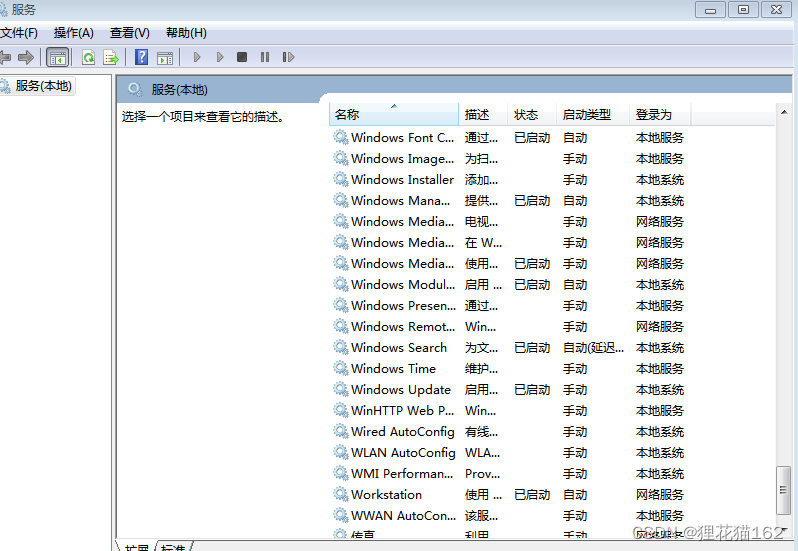
Task: Click 有线... description of Wired AutoConfig
Action: click(481, 431)
